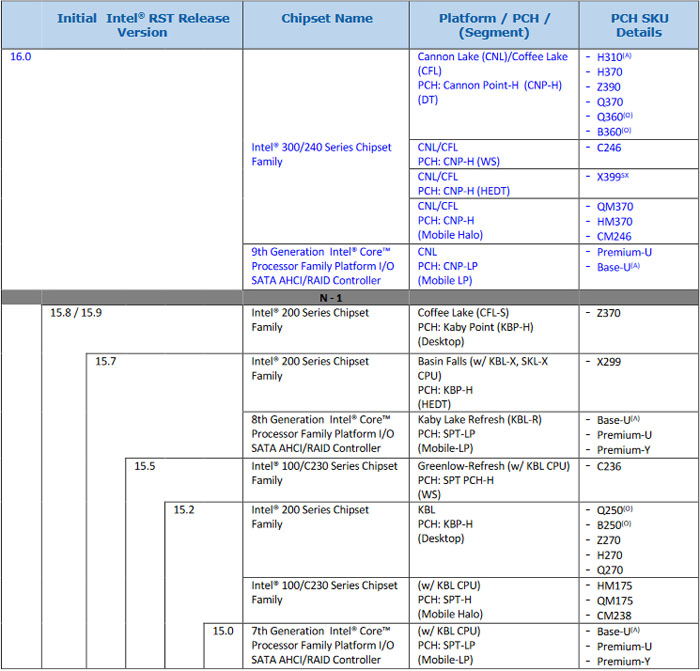Screen dimensions: 700x671
Task: Select the H270 SKU entry
Action: pos(609,555)
